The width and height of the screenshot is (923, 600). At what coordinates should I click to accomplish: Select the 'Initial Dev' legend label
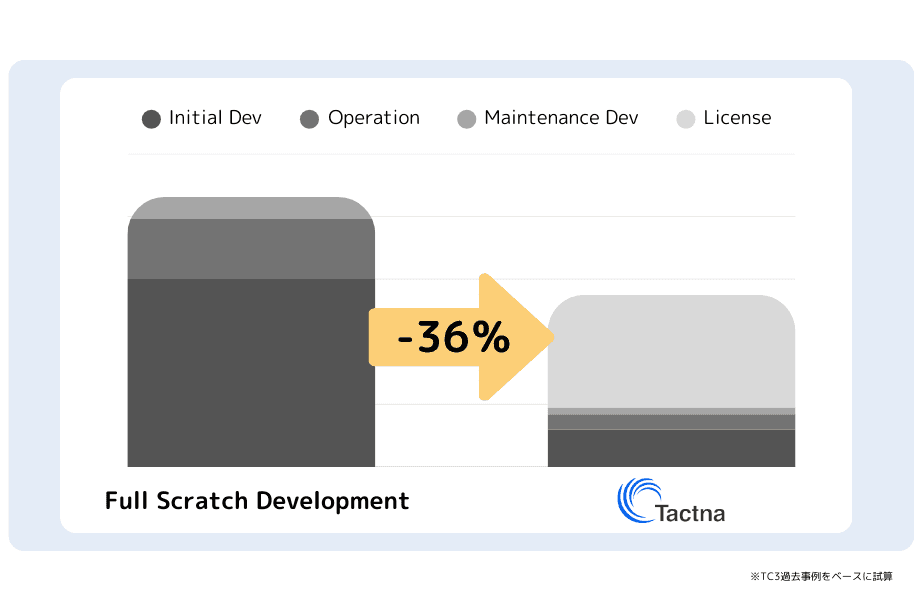point(215,118)
